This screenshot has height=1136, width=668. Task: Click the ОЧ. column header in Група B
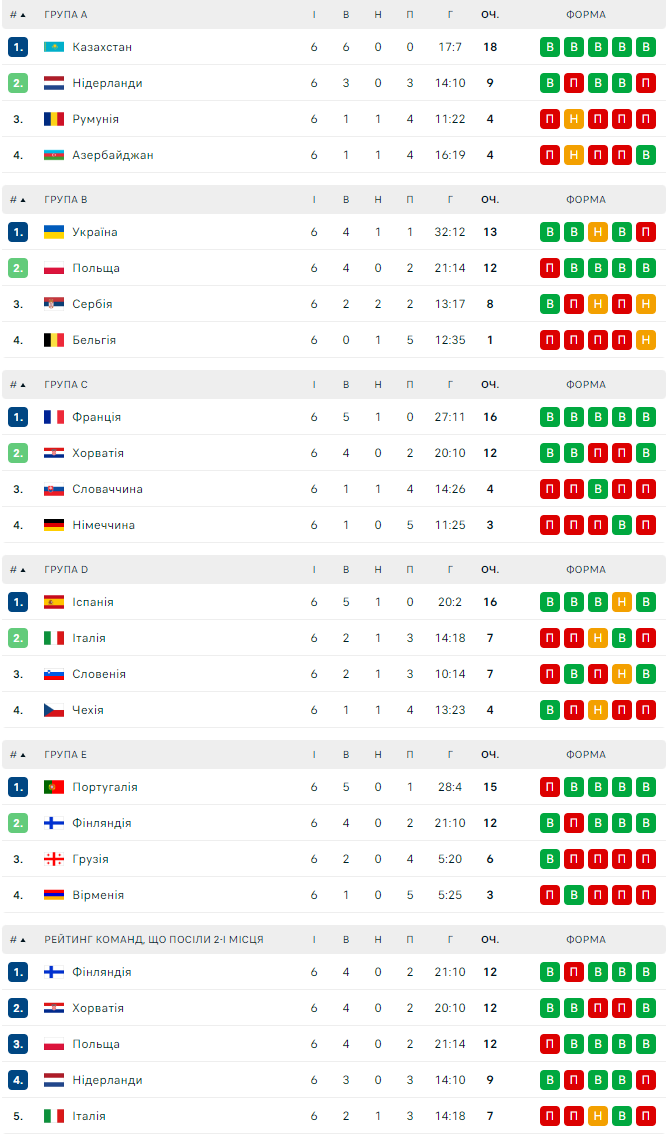[490, 200]
